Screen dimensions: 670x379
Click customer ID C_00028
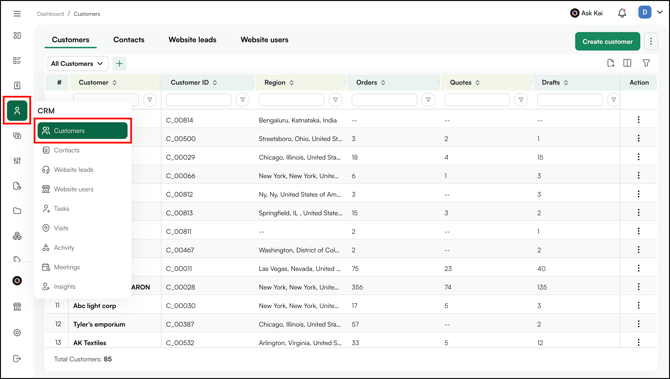coord(180,287)
